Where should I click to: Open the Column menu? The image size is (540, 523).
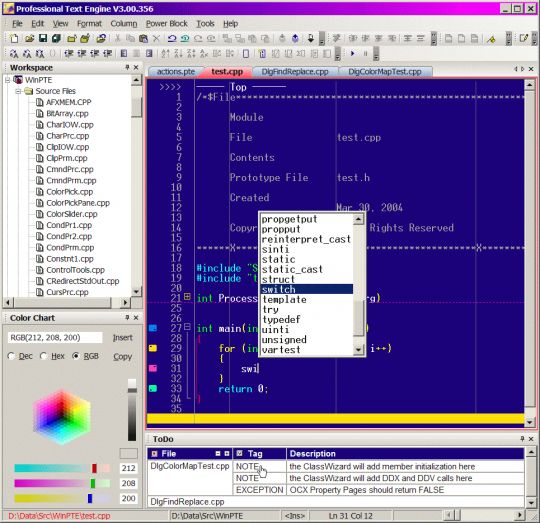124,23
